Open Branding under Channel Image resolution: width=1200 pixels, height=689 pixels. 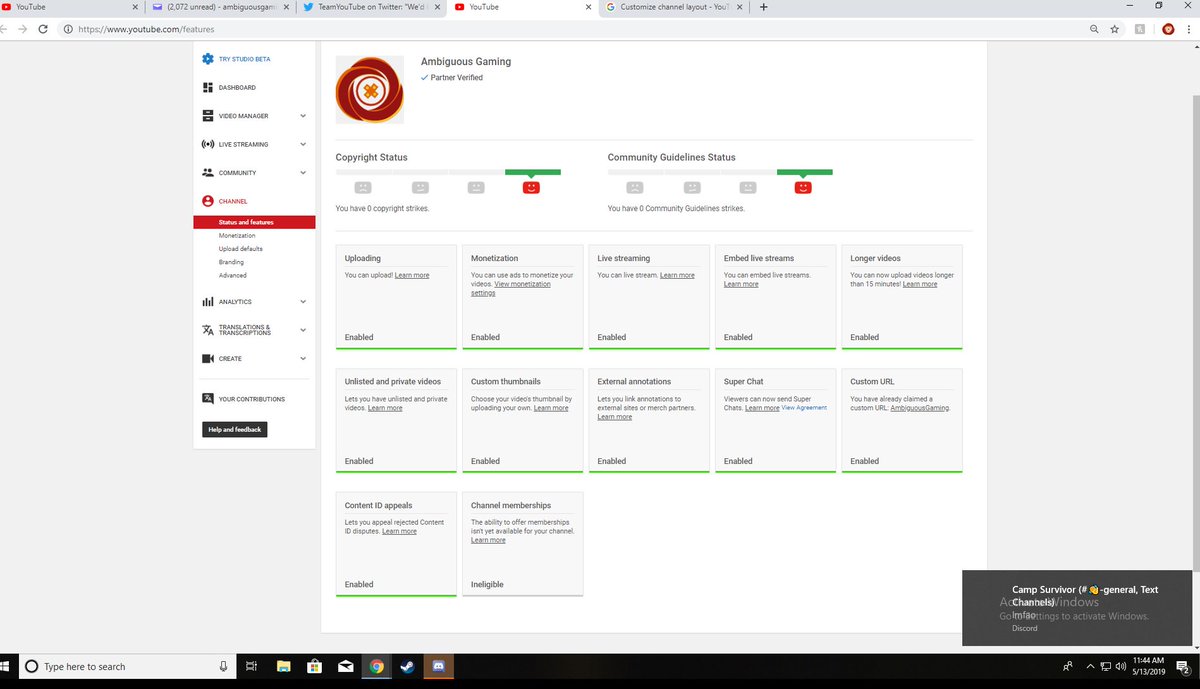[x=231, y=262]
